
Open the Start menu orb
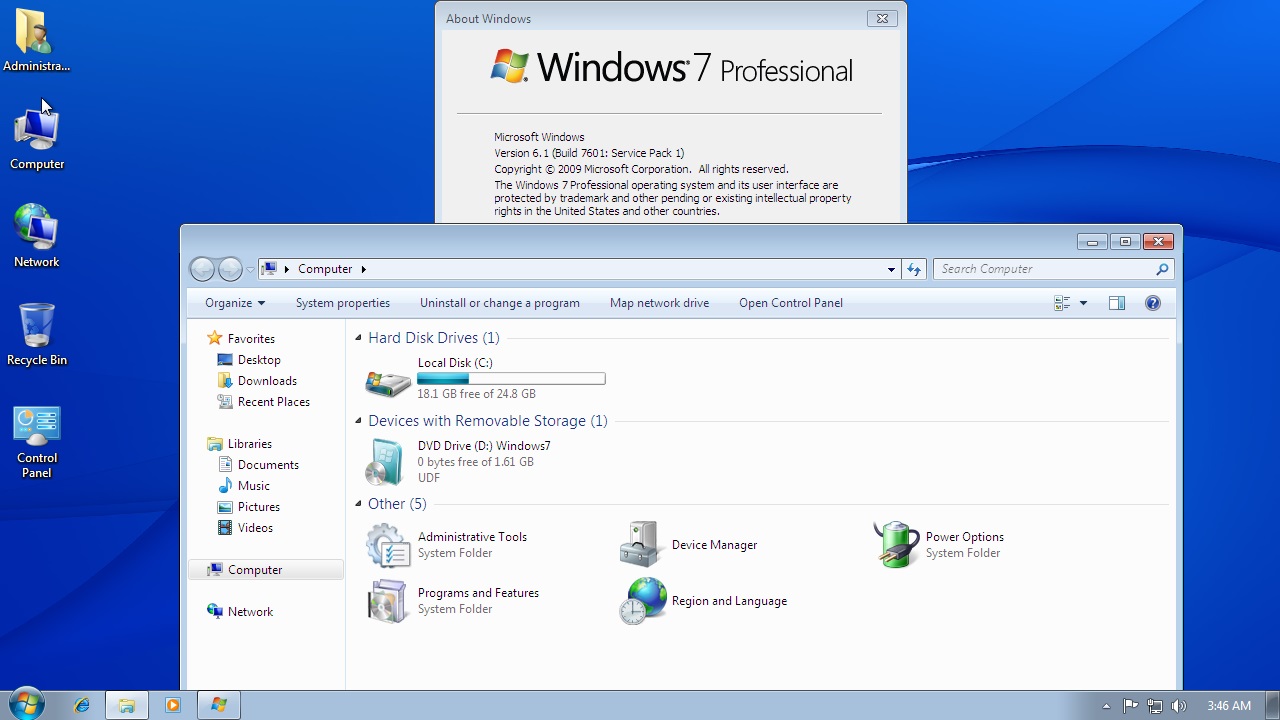(25, 704)
